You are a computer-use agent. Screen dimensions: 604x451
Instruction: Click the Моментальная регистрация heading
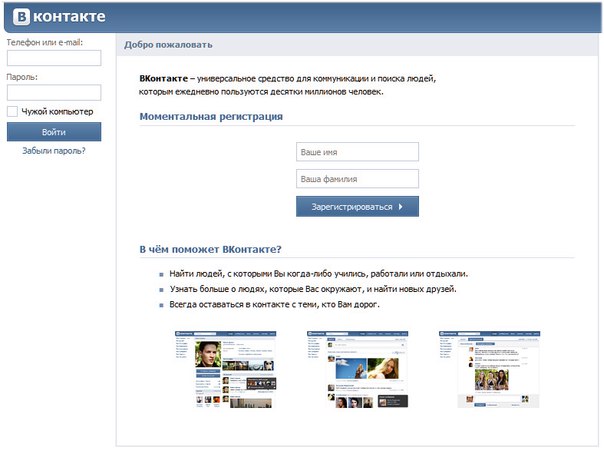(211, 116)
